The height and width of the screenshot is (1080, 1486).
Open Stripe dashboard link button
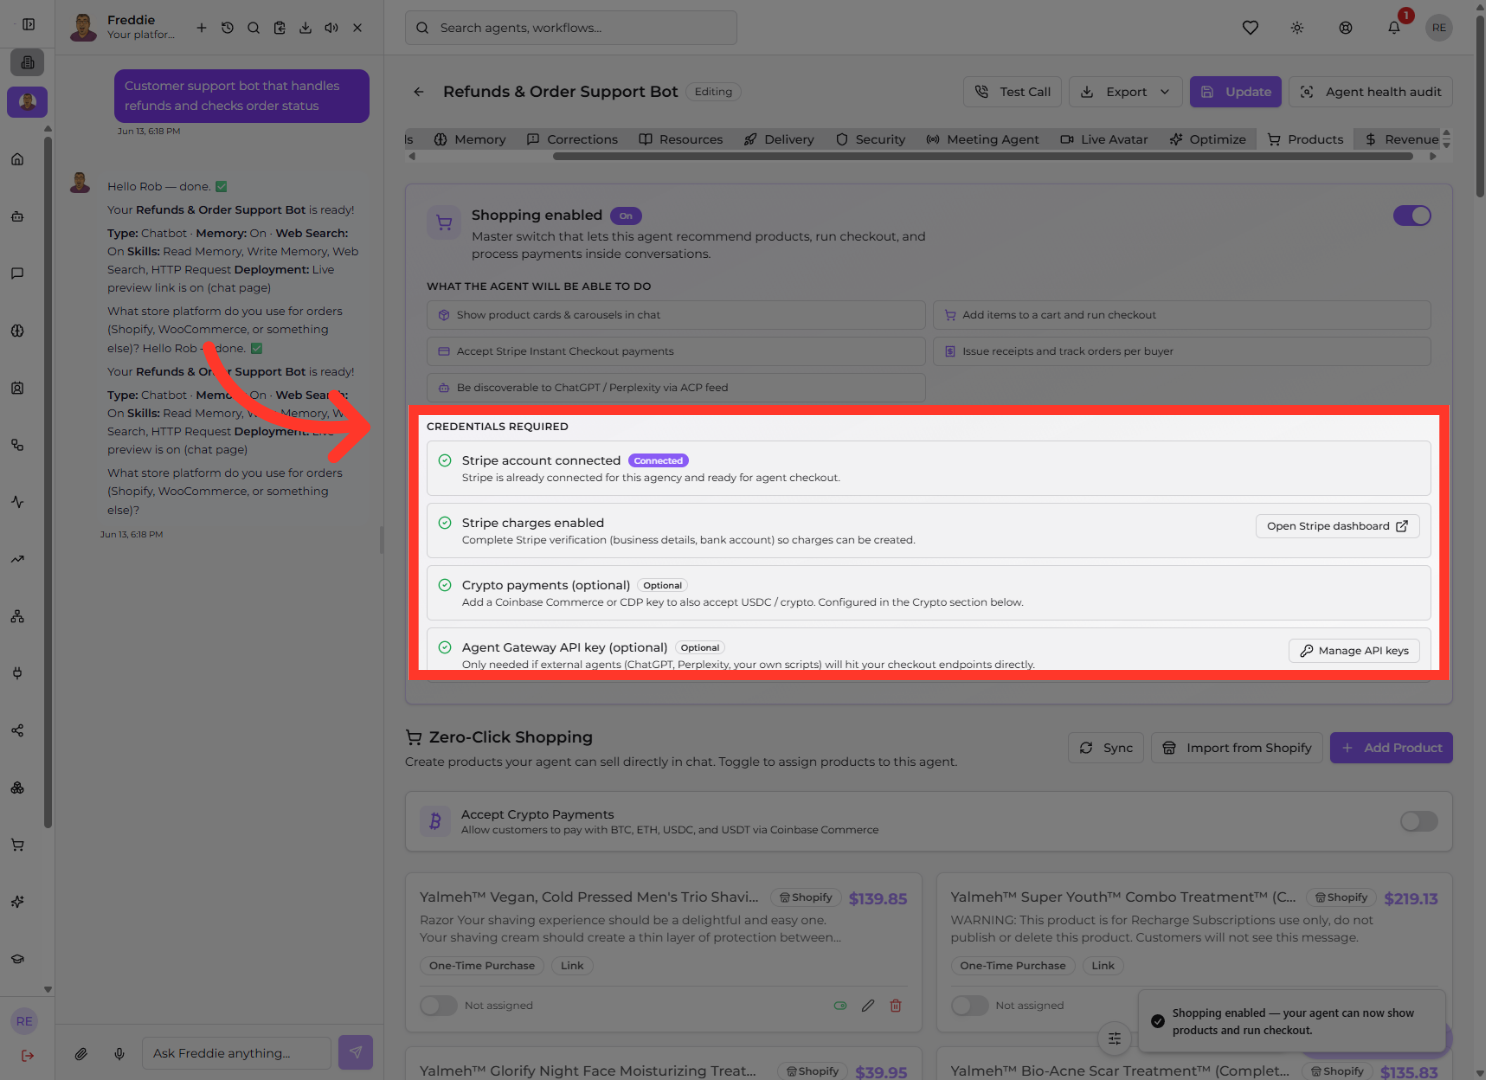1337,526
